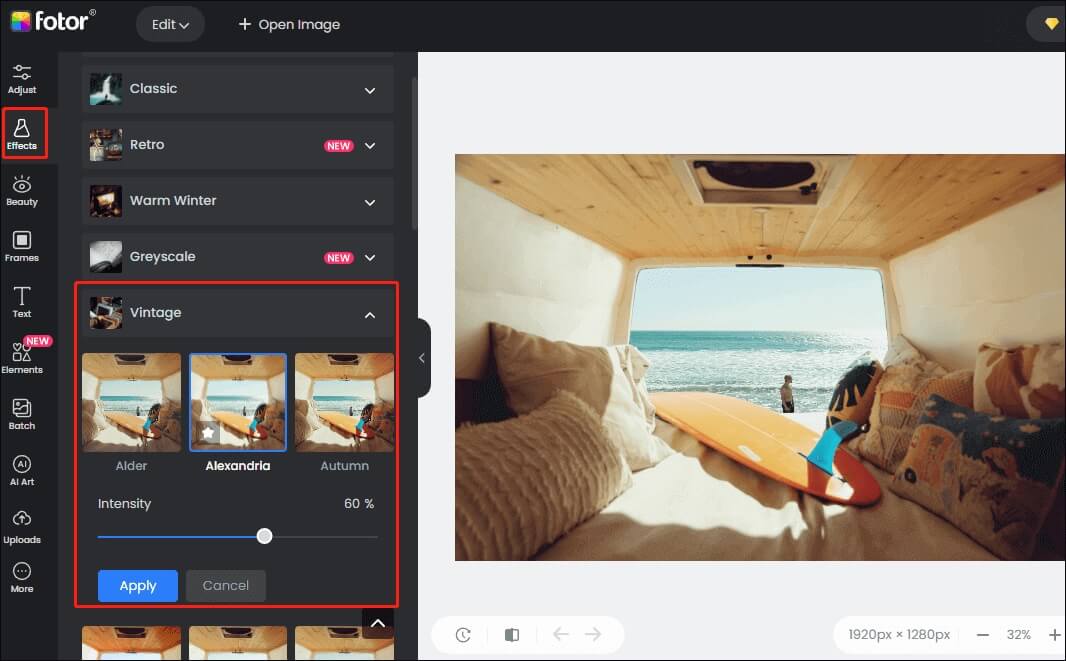
Task: Open the Uploads panel
Action: coord(21,525)
